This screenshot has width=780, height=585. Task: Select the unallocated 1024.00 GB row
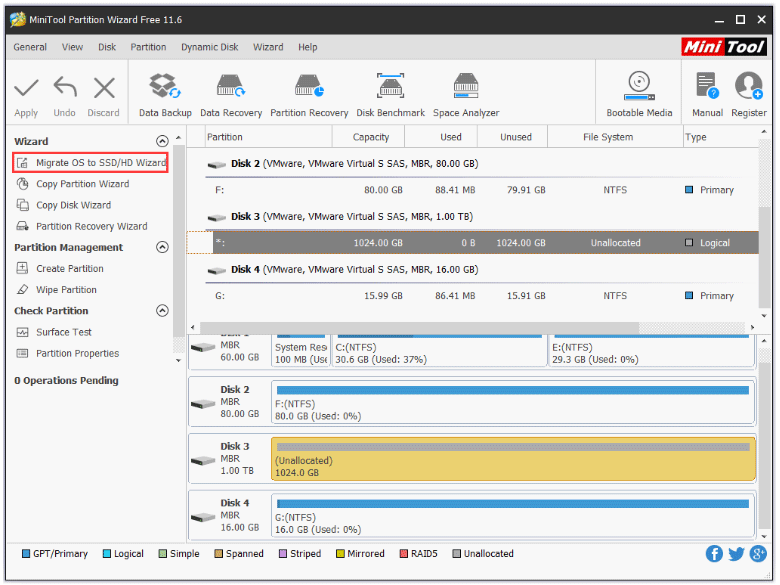click(x=473, y=243)
